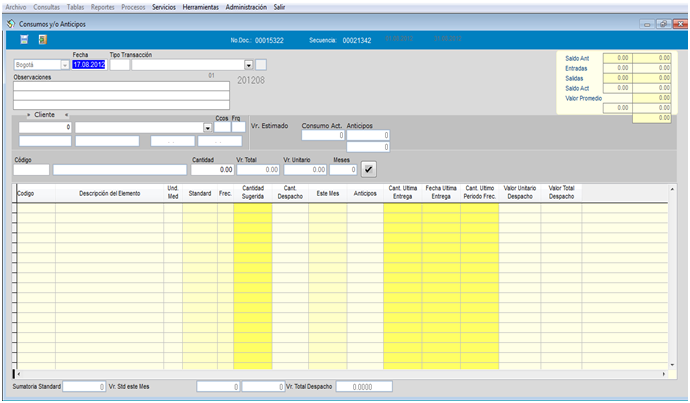Click the second Anticipos value field

click(x=368, y=147)
